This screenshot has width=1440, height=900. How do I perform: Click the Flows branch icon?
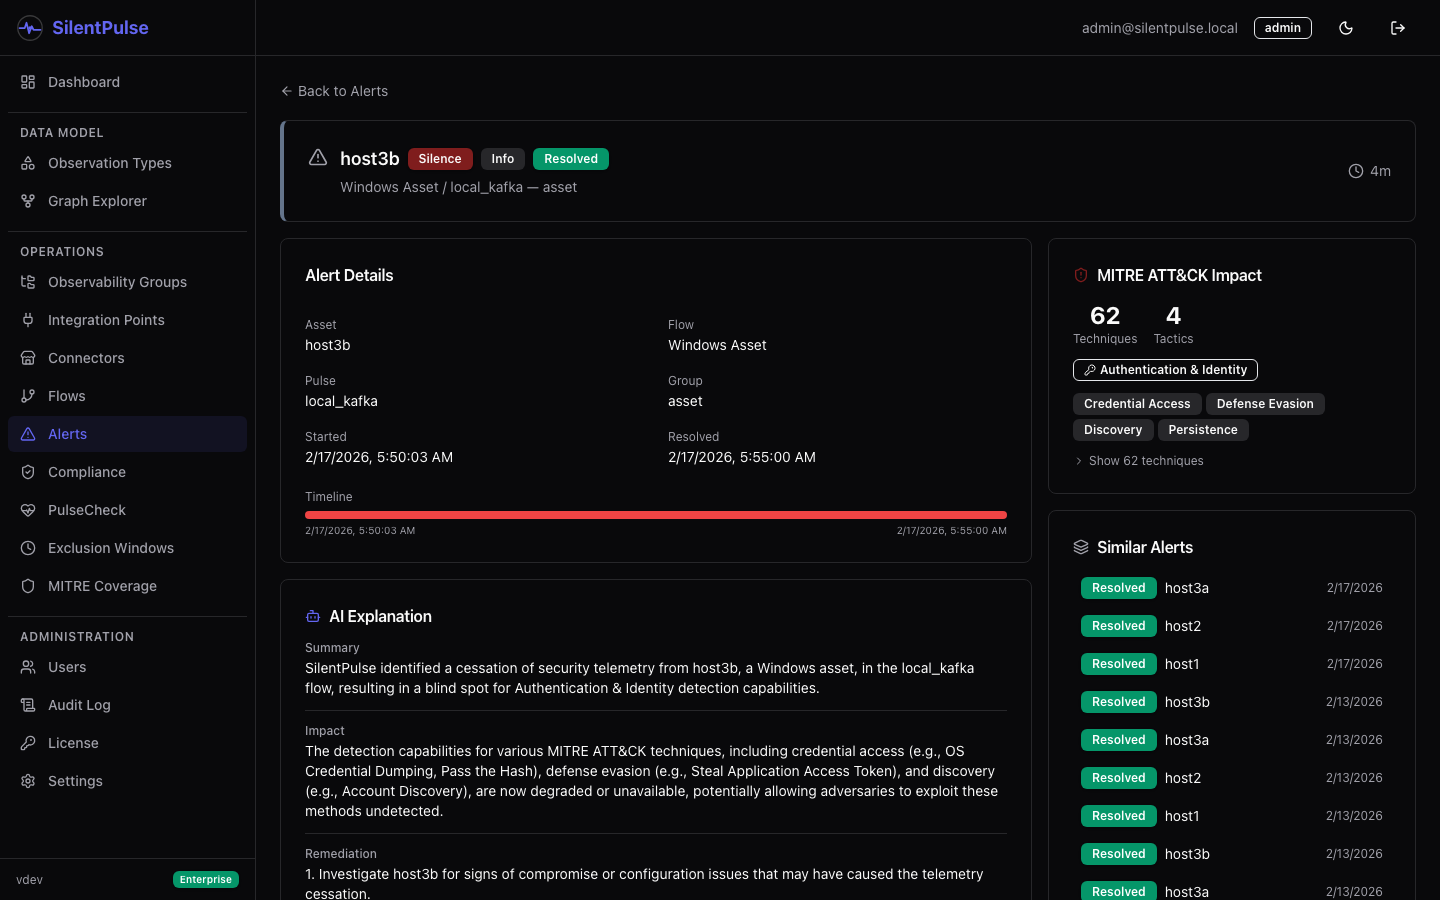click(x=28, y=396)
